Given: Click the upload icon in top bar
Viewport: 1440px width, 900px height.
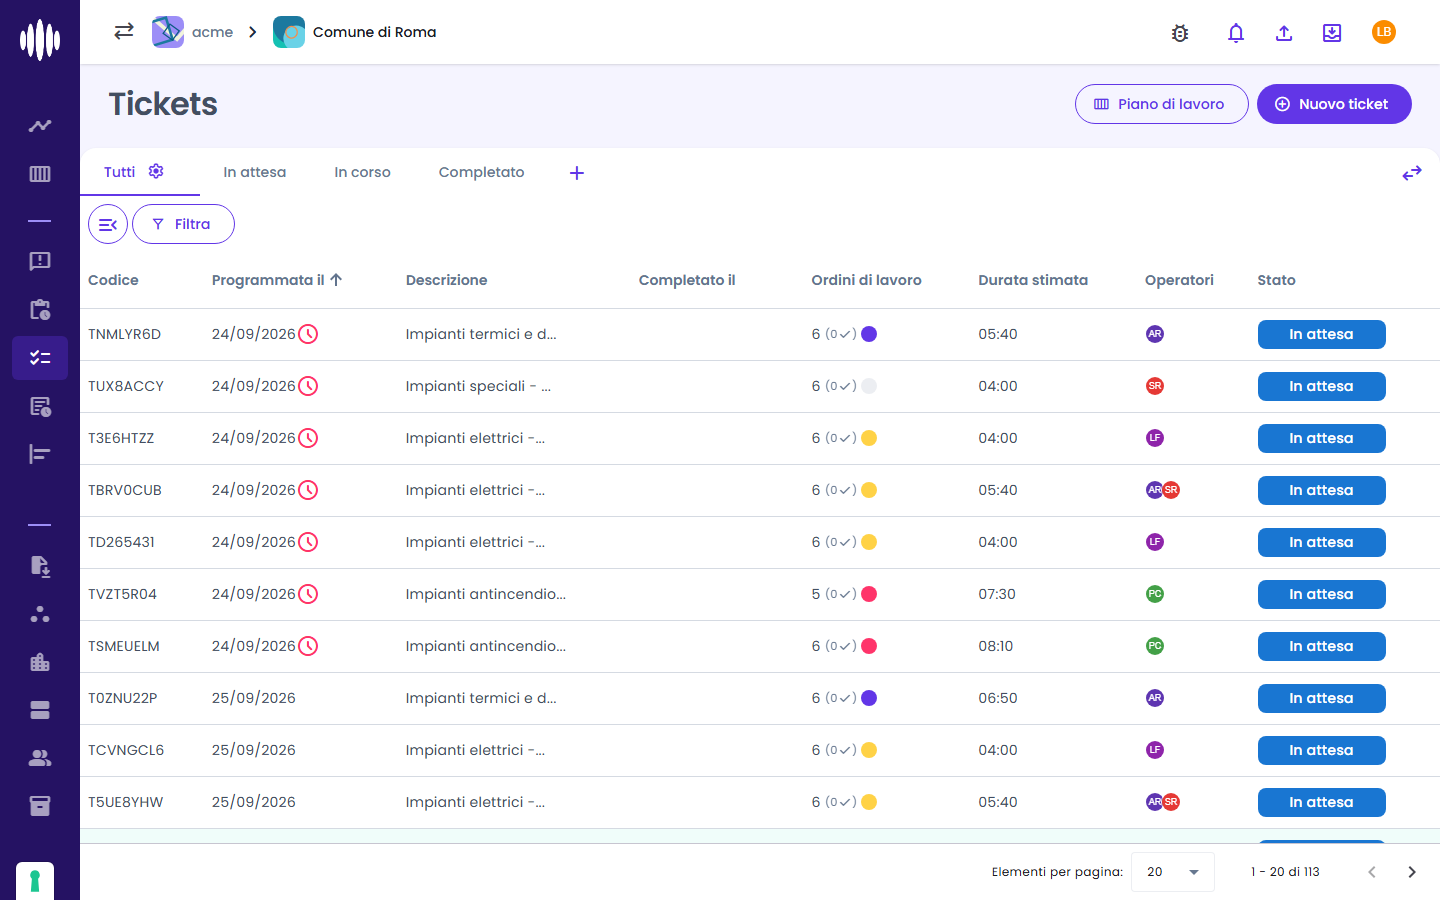Looking at the screenshot, I should pos(1284,33).
